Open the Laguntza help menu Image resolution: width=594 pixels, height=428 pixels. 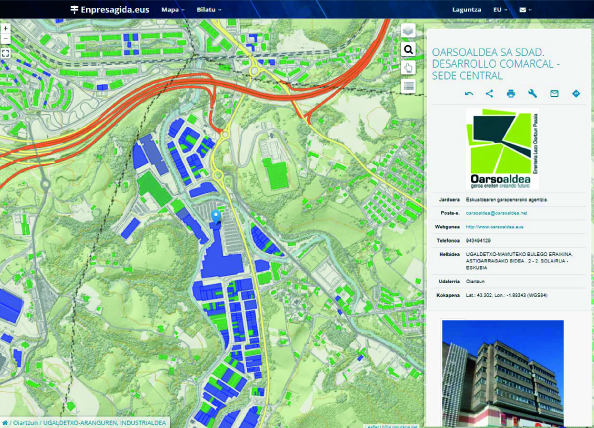(x=466, y=10)
